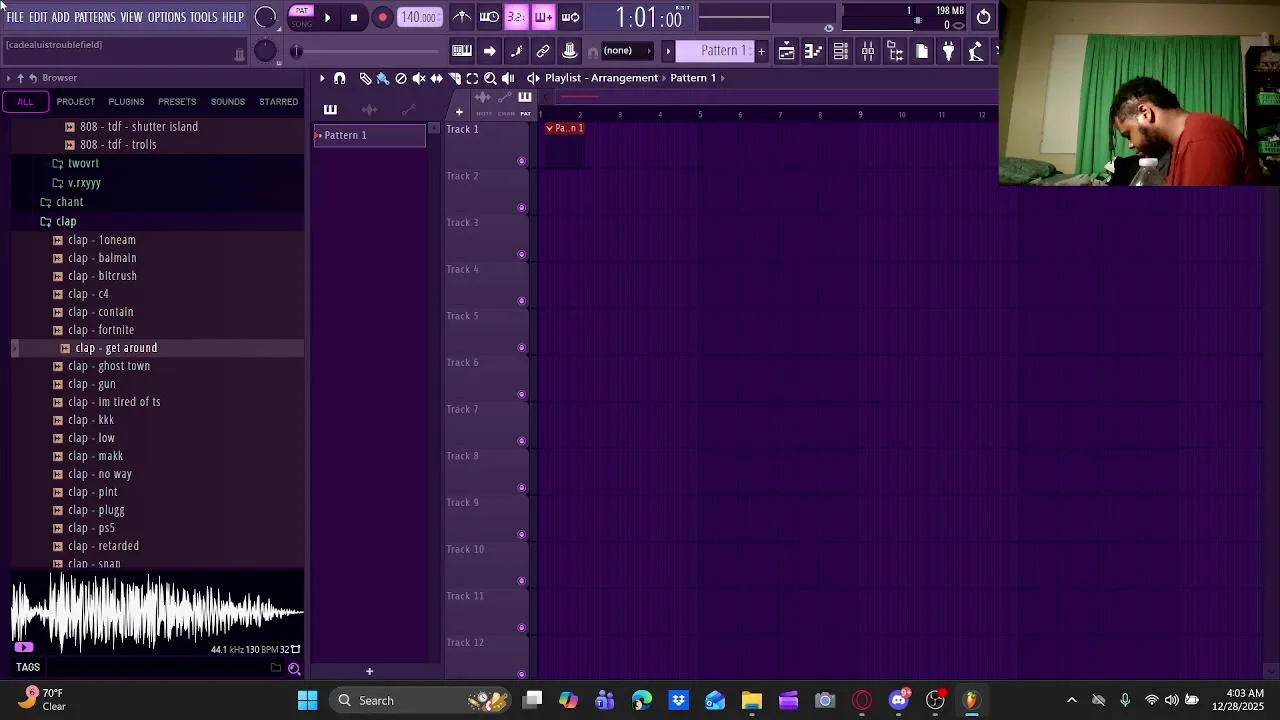Switch to the SOUNDS browser tab
The height and width of the screenshot is (720, 1280).
228,102
